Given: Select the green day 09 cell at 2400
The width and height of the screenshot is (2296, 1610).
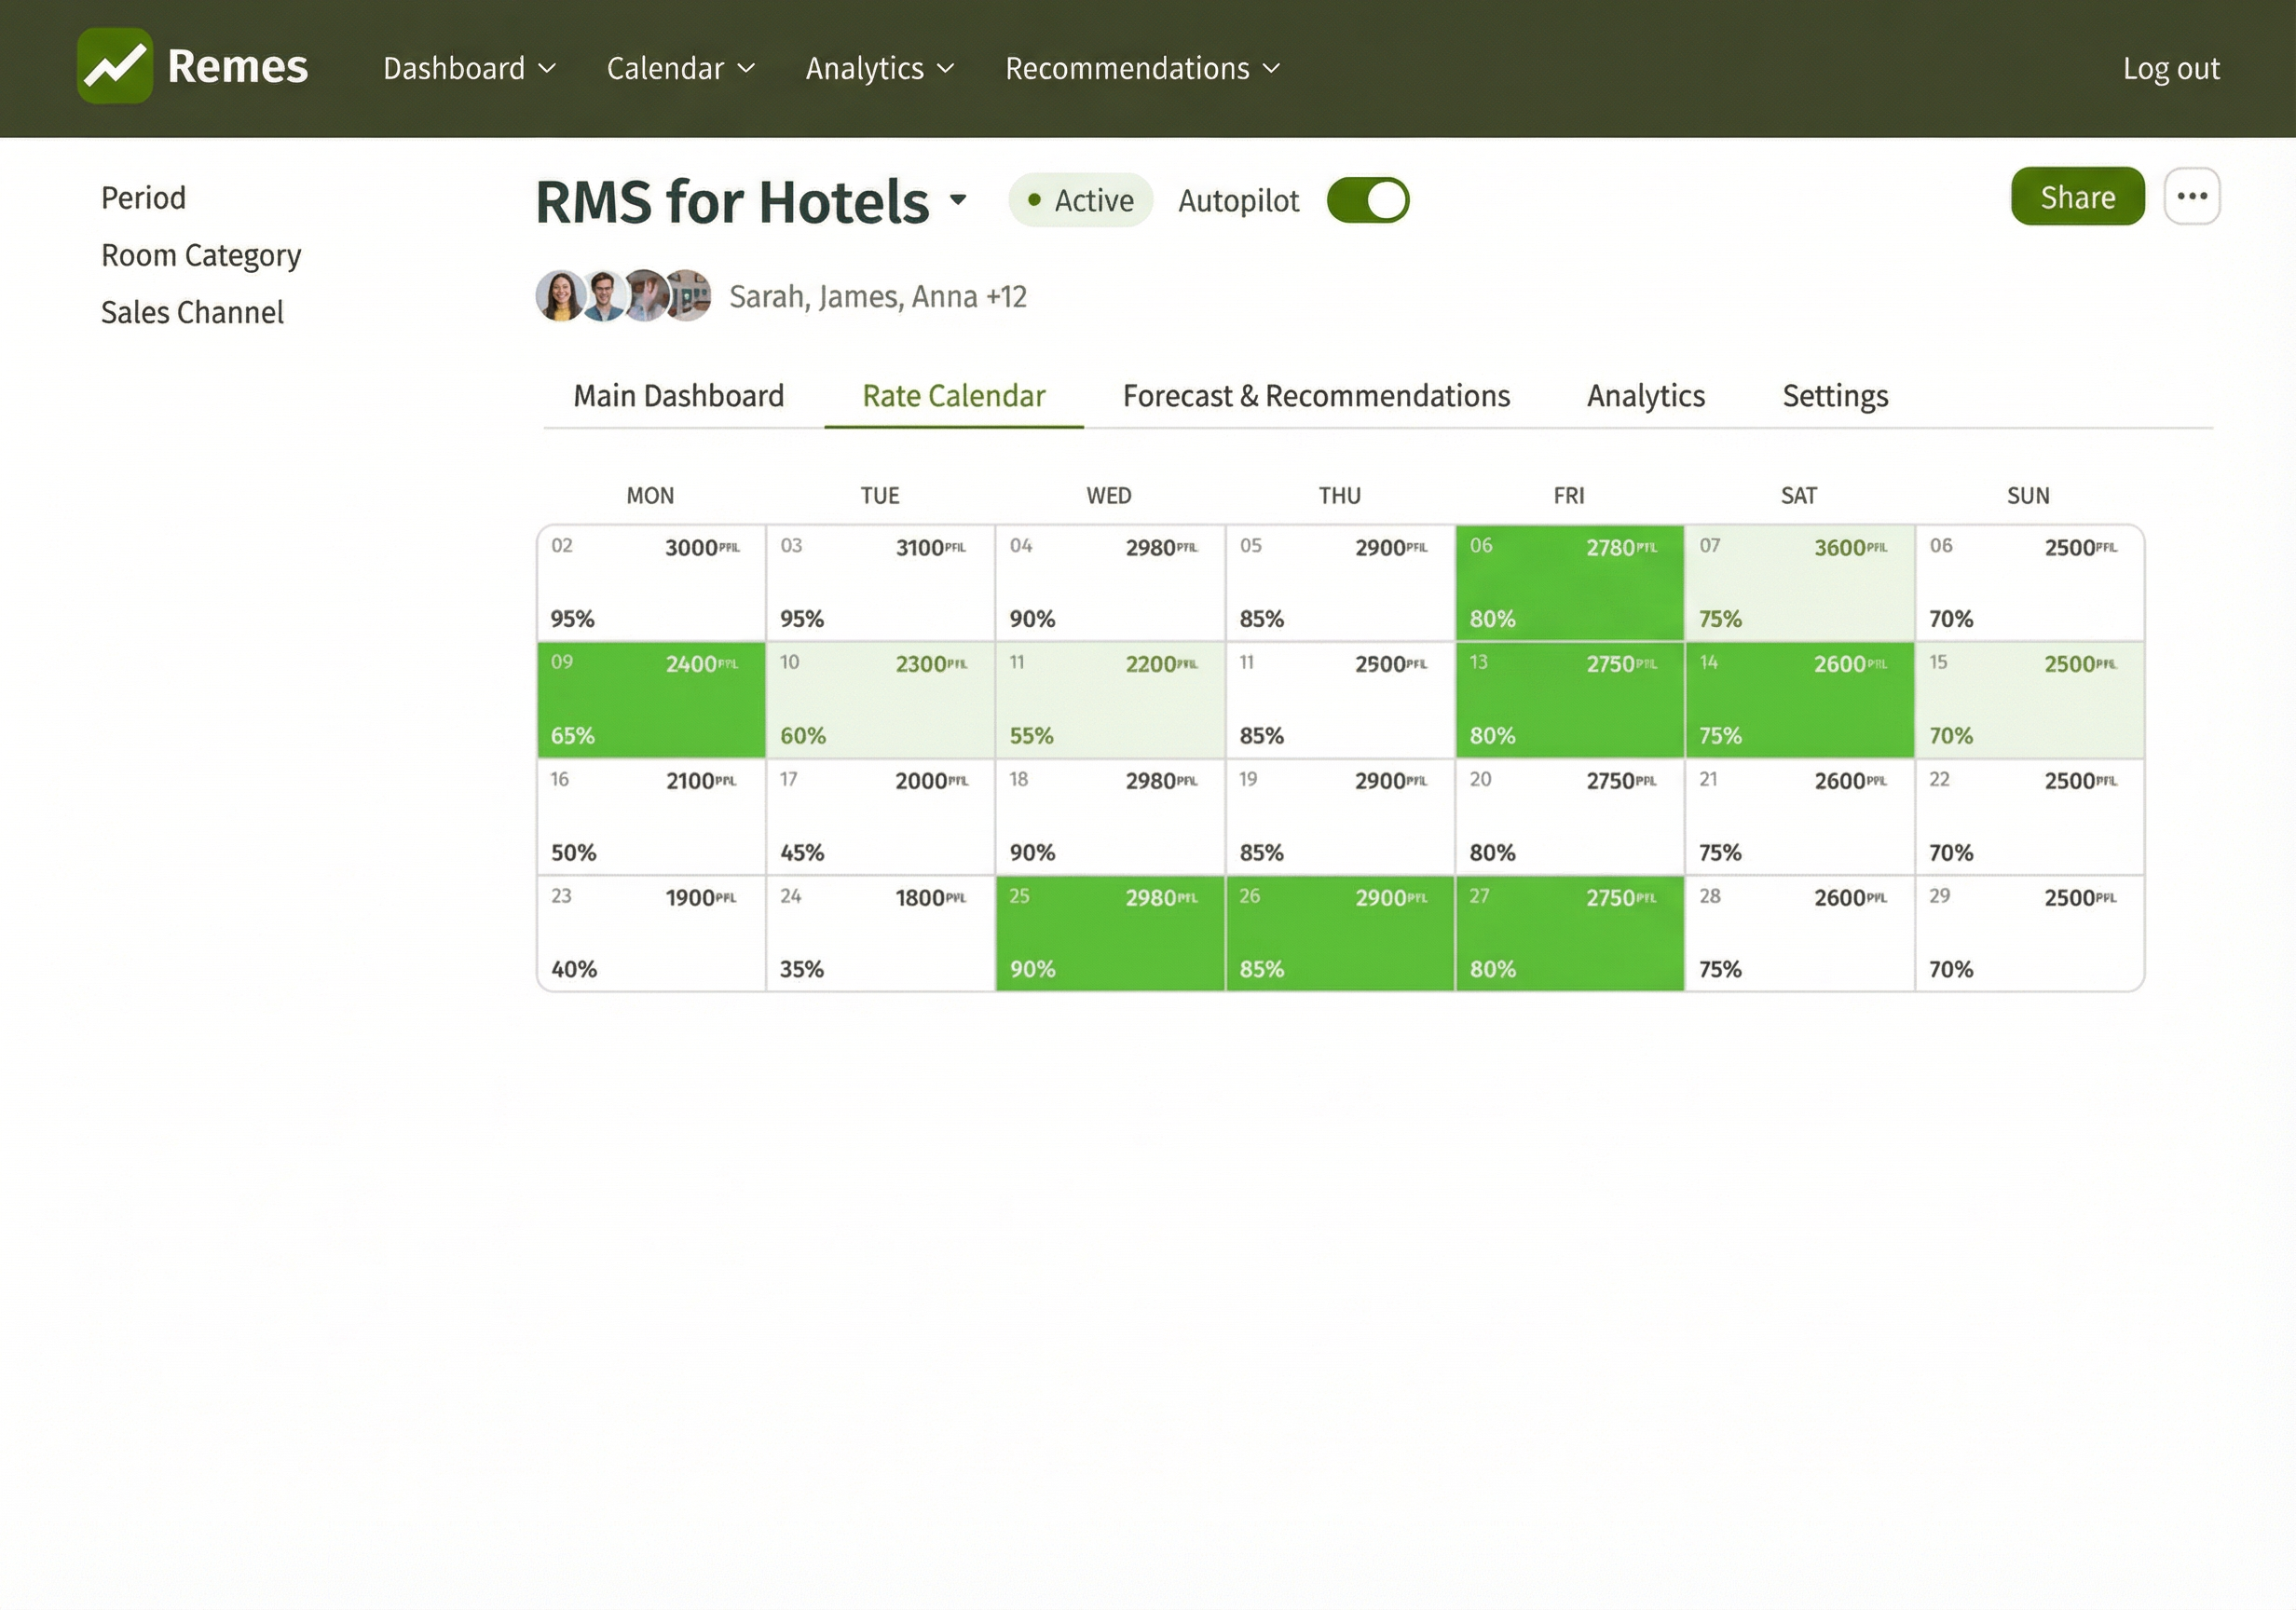Looking at the screenshot, I should click(651, 700).
